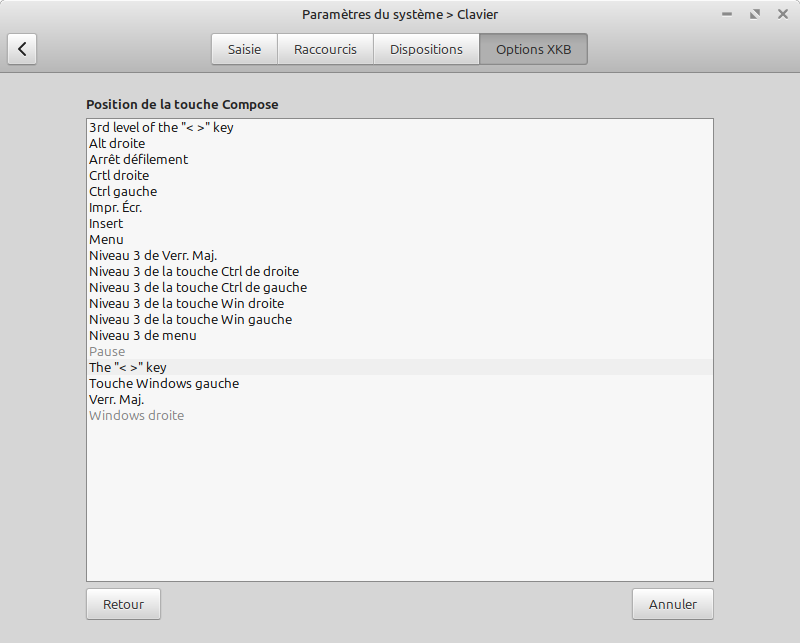This screenshot has height=643, width=800.
Task: Pick 'Ctrl gauche' as Compose key
Action: pos(123,192)
